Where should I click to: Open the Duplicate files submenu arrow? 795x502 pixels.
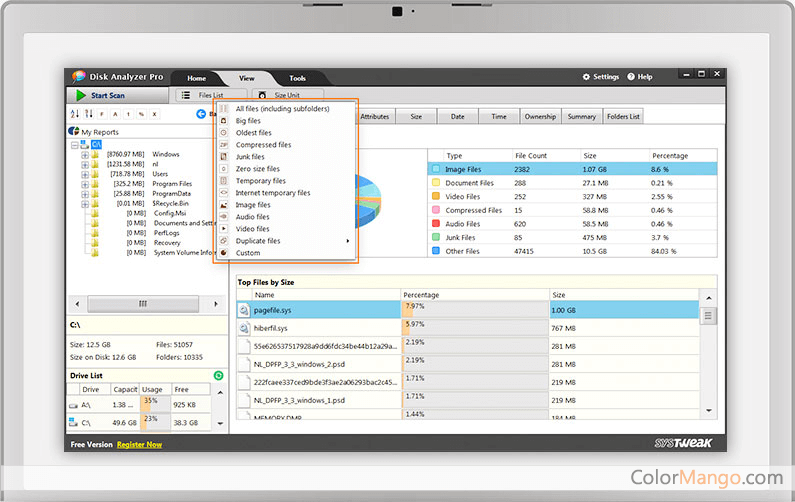click(348, 241)
